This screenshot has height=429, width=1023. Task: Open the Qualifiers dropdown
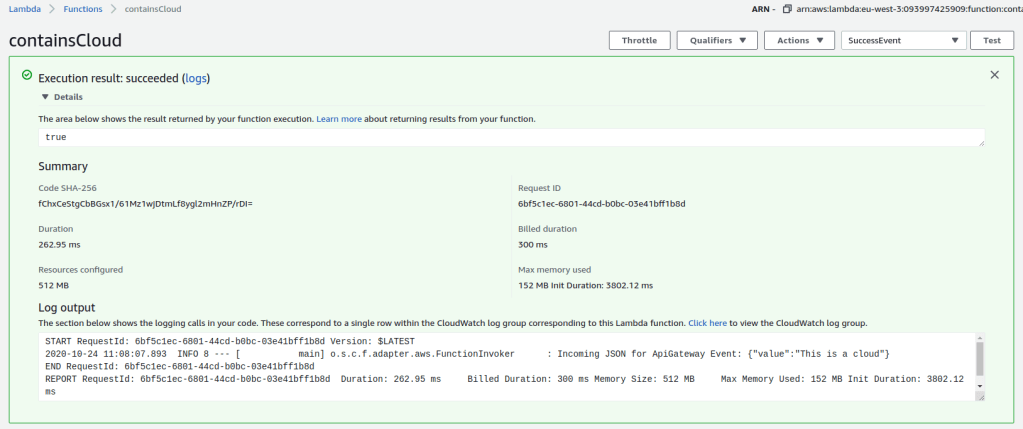[x=717, y=40]
